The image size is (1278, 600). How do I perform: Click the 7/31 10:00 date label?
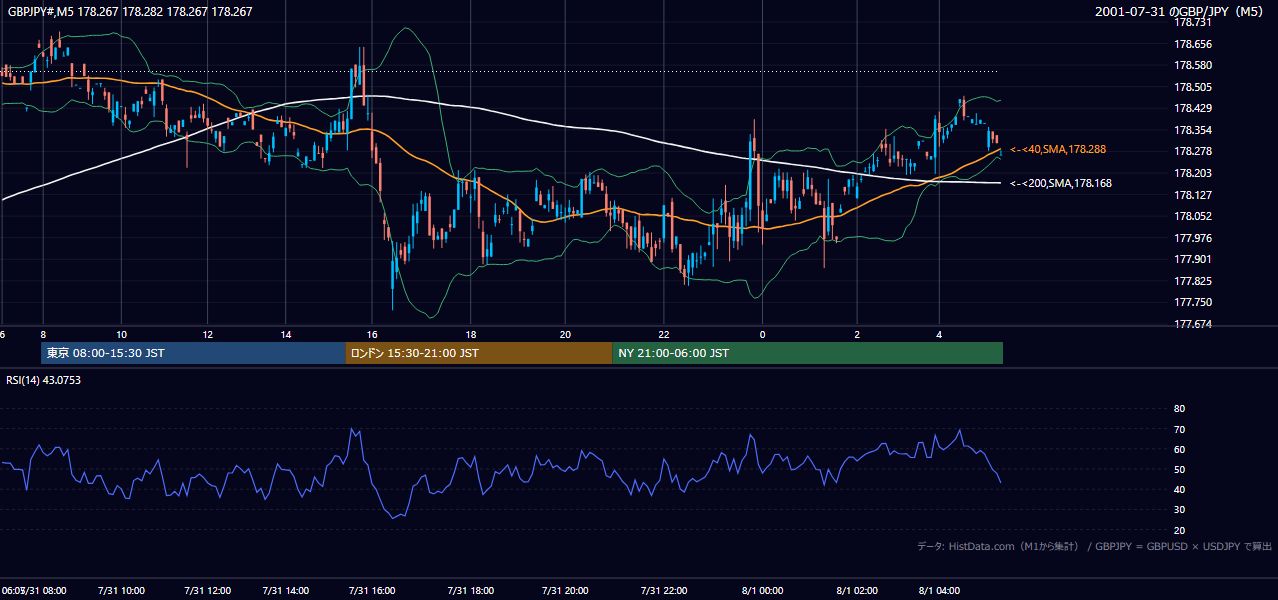pyautogui.click(x=122, y=591)
